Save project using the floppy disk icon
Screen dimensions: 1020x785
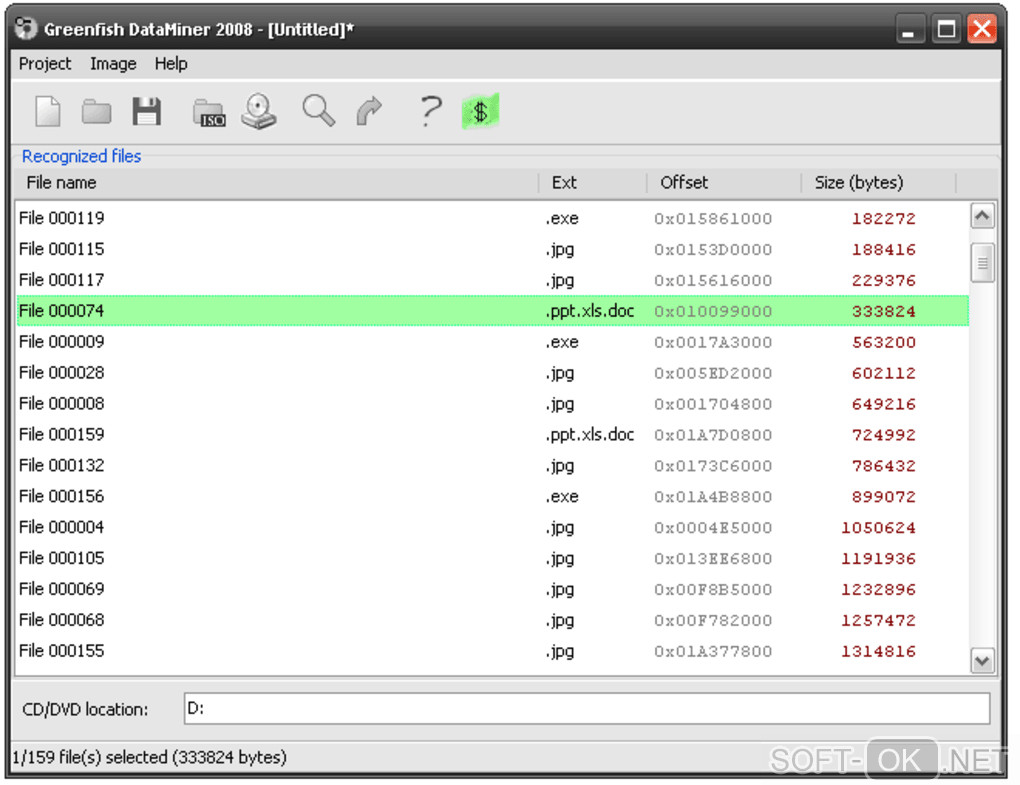pyautogui.click(x=146, y=111)
